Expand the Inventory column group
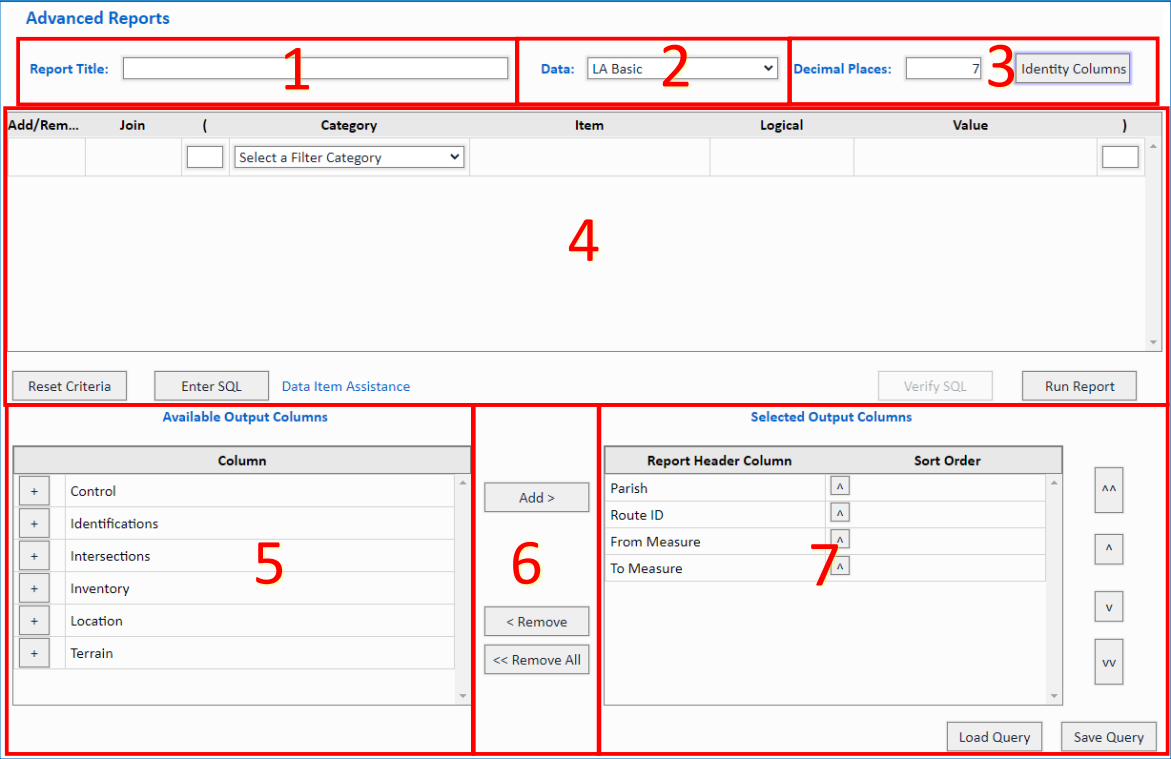Image resolution: width=1171 pixels, height=759 pixels. (x=34, y=589)
